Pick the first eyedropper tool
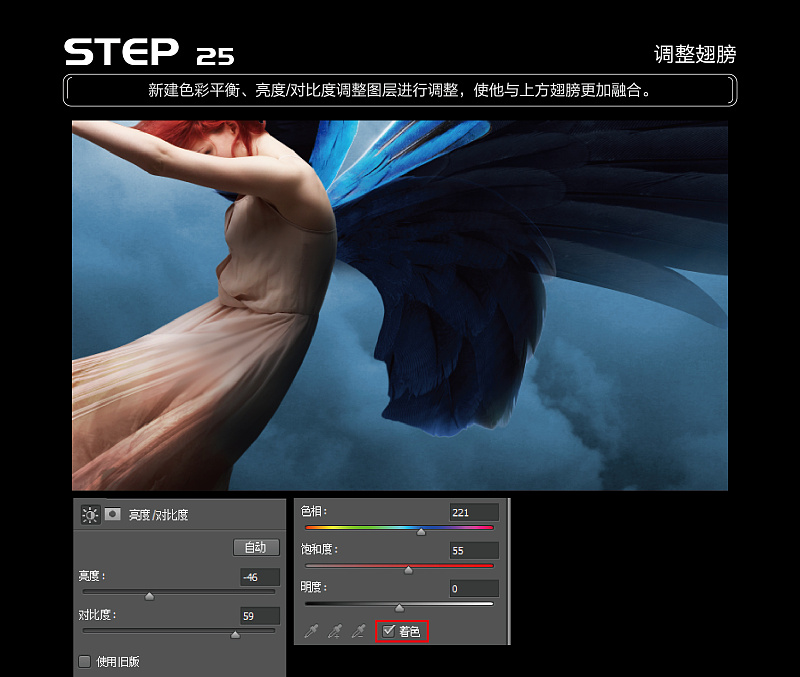Image resolution: width=800 pixels, height=677 pixels. tap(311, 631)
